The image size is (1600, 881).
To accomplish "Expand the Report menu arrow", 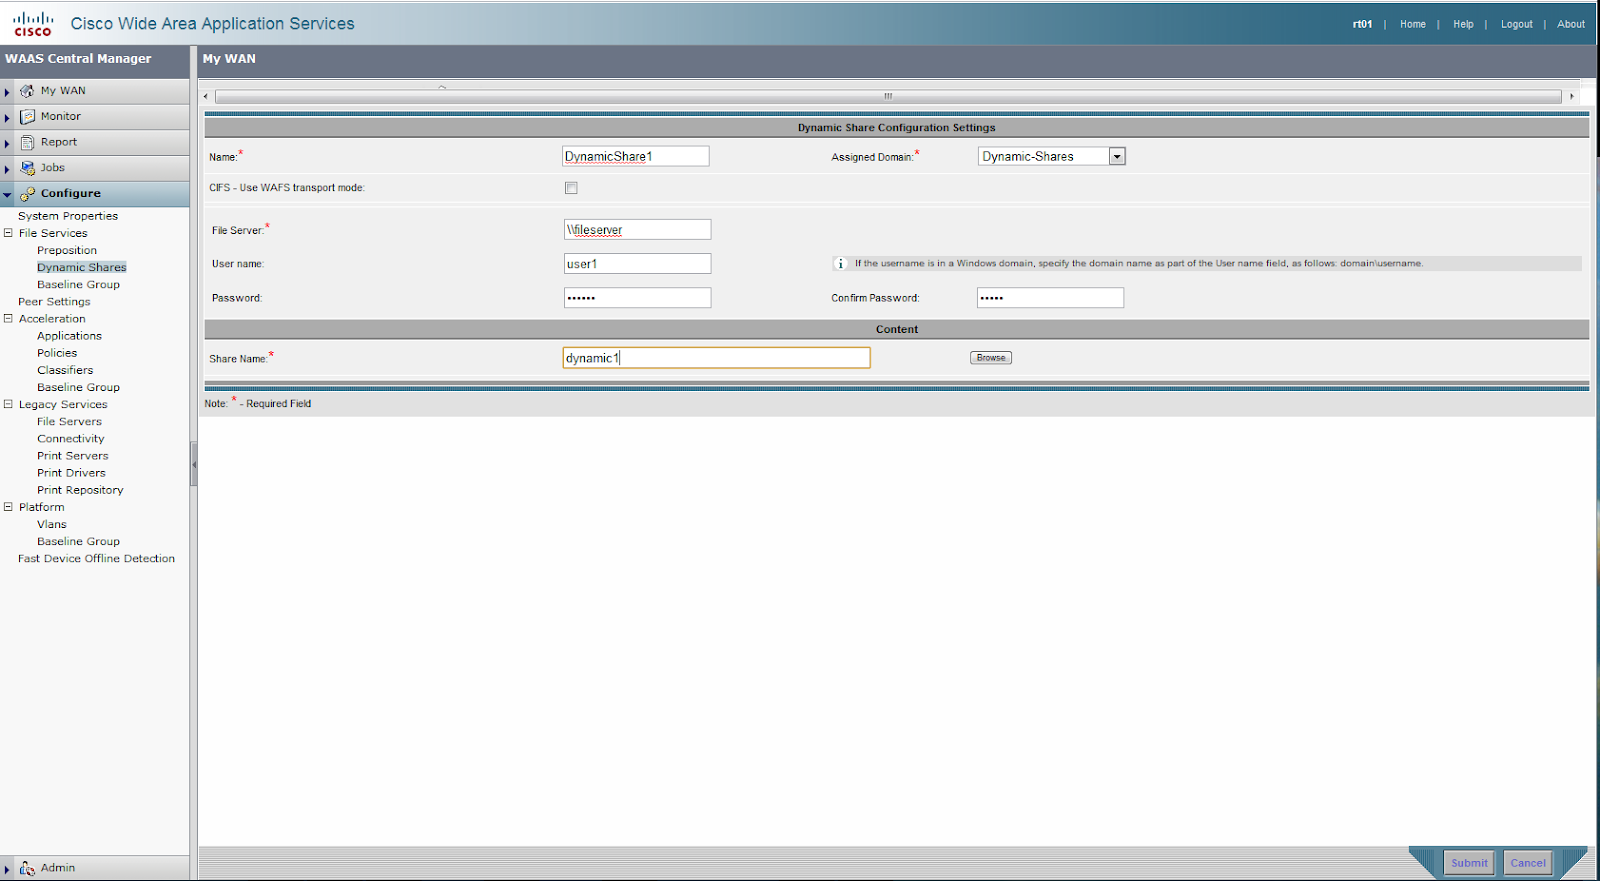I will pos(7,144).
